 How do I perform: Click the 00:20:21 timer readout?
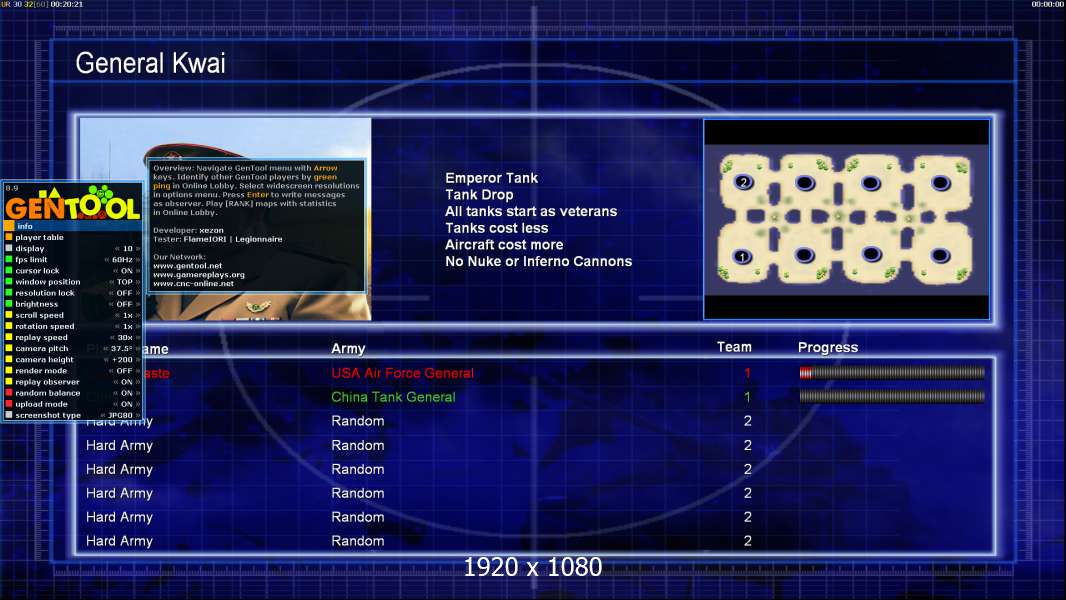point(67,4)
